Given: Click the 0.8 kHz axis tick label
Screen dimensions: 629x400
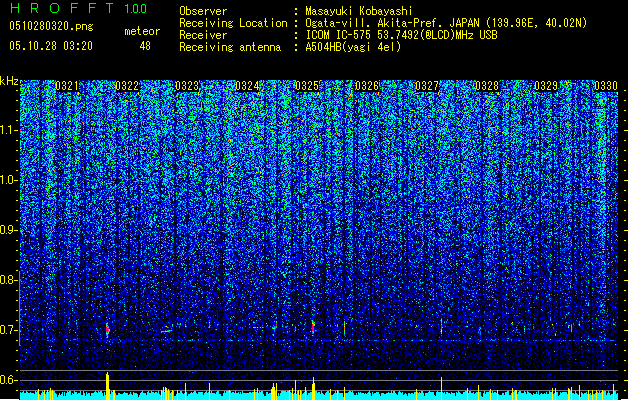Looking at the screenshot, I should coord(8,280).
